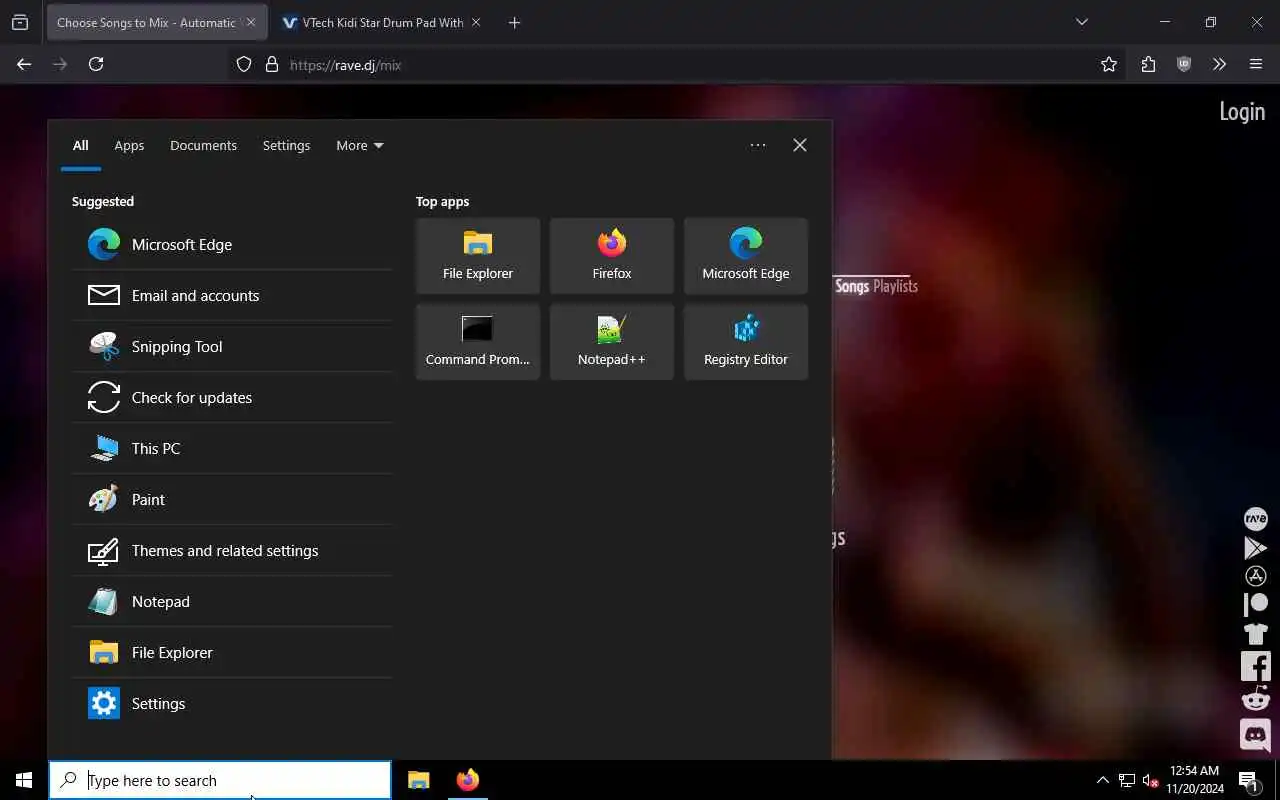This screenshot has width=1280, height=800.
Task: Click the site padlock icon
Action: 271,65
